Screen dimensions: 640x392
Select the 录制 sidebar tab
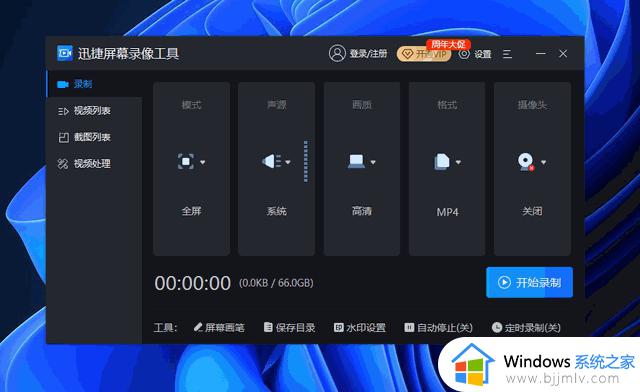pyautogui.click(x=95, y=84)
